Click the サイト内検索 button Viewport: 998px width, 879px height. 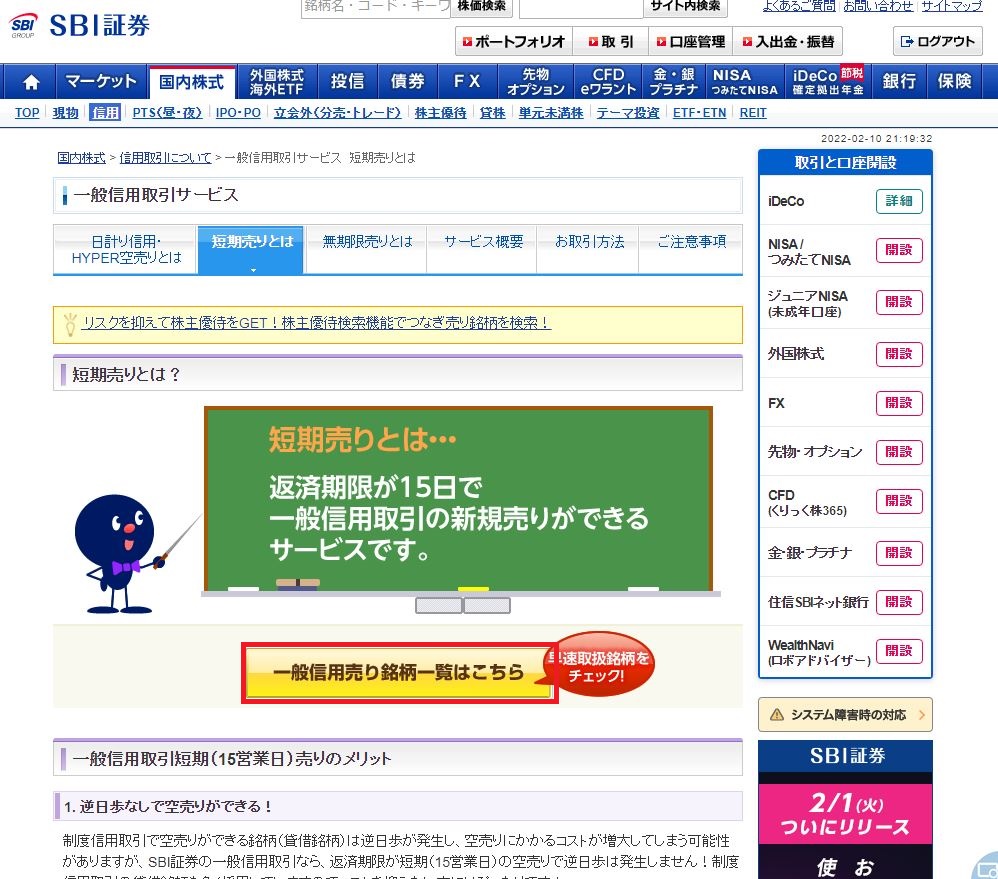685,7
